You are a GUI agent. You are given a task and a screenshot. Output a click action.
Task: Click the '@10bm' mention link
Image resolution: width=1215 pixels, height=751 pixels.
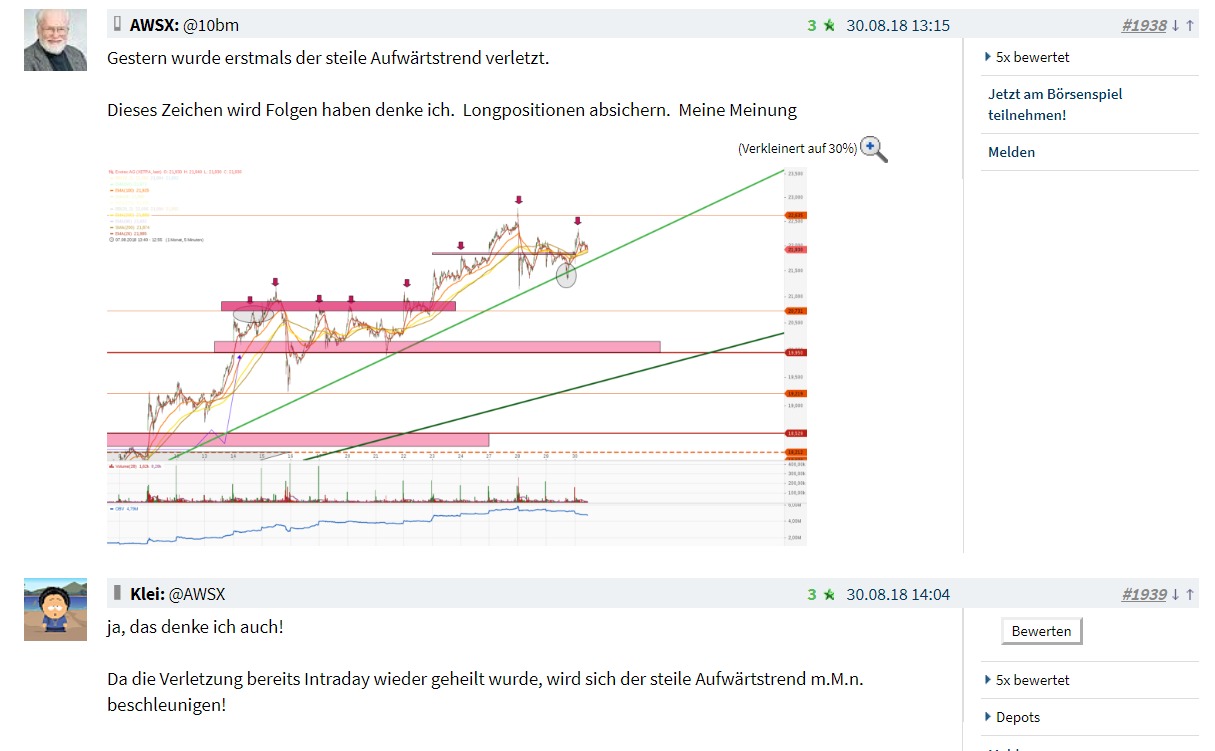pyautogui.click(x=213, y=24)
